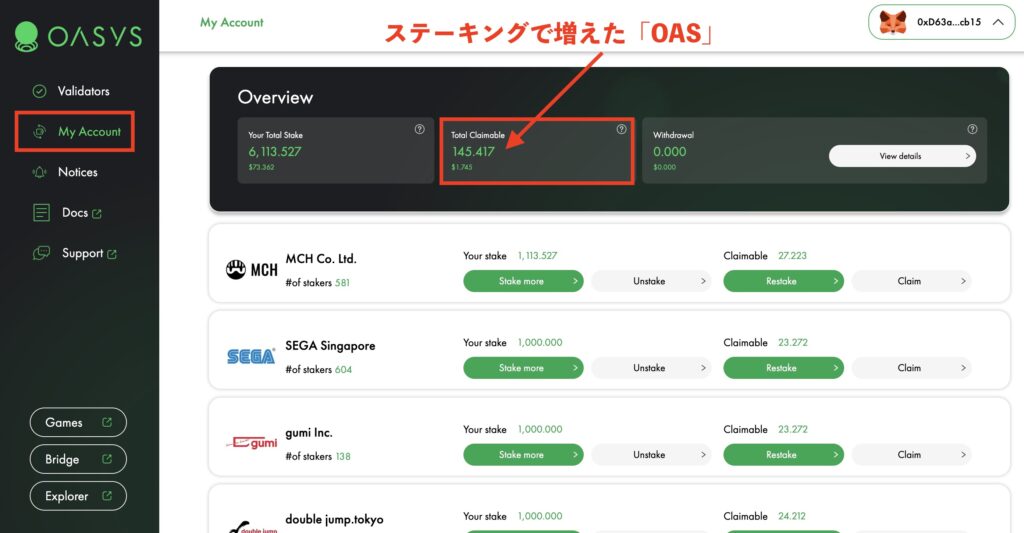This screenshot has height=533, width=1024.
Task: Click the Oasys logo in the sidebar
Action: [78, 36]
